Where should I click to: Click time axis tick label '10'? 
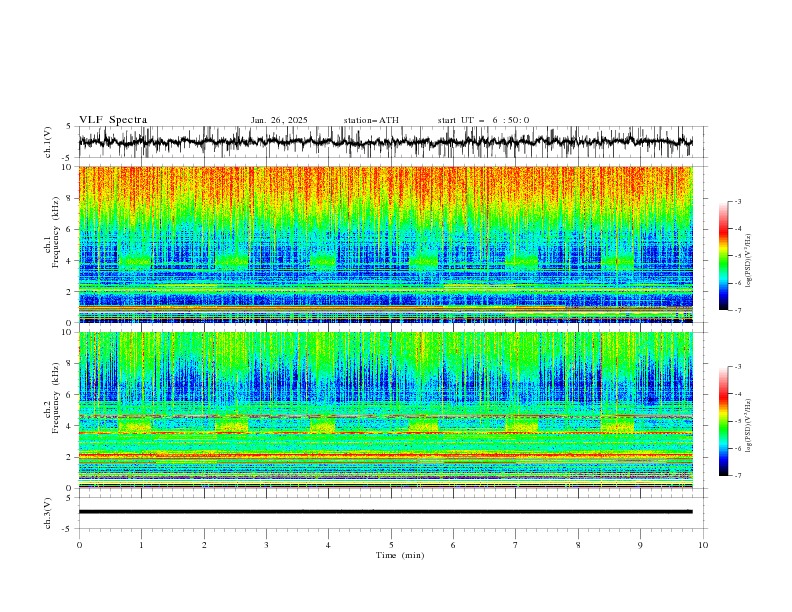click(x=703, y=545)
